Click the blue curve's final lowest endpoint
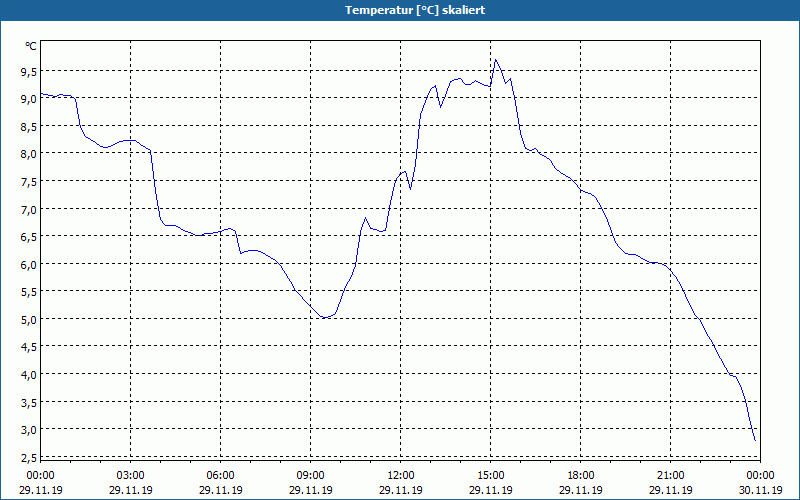Image resolution: width=800 pixels, height=500 pixels. 755,440
